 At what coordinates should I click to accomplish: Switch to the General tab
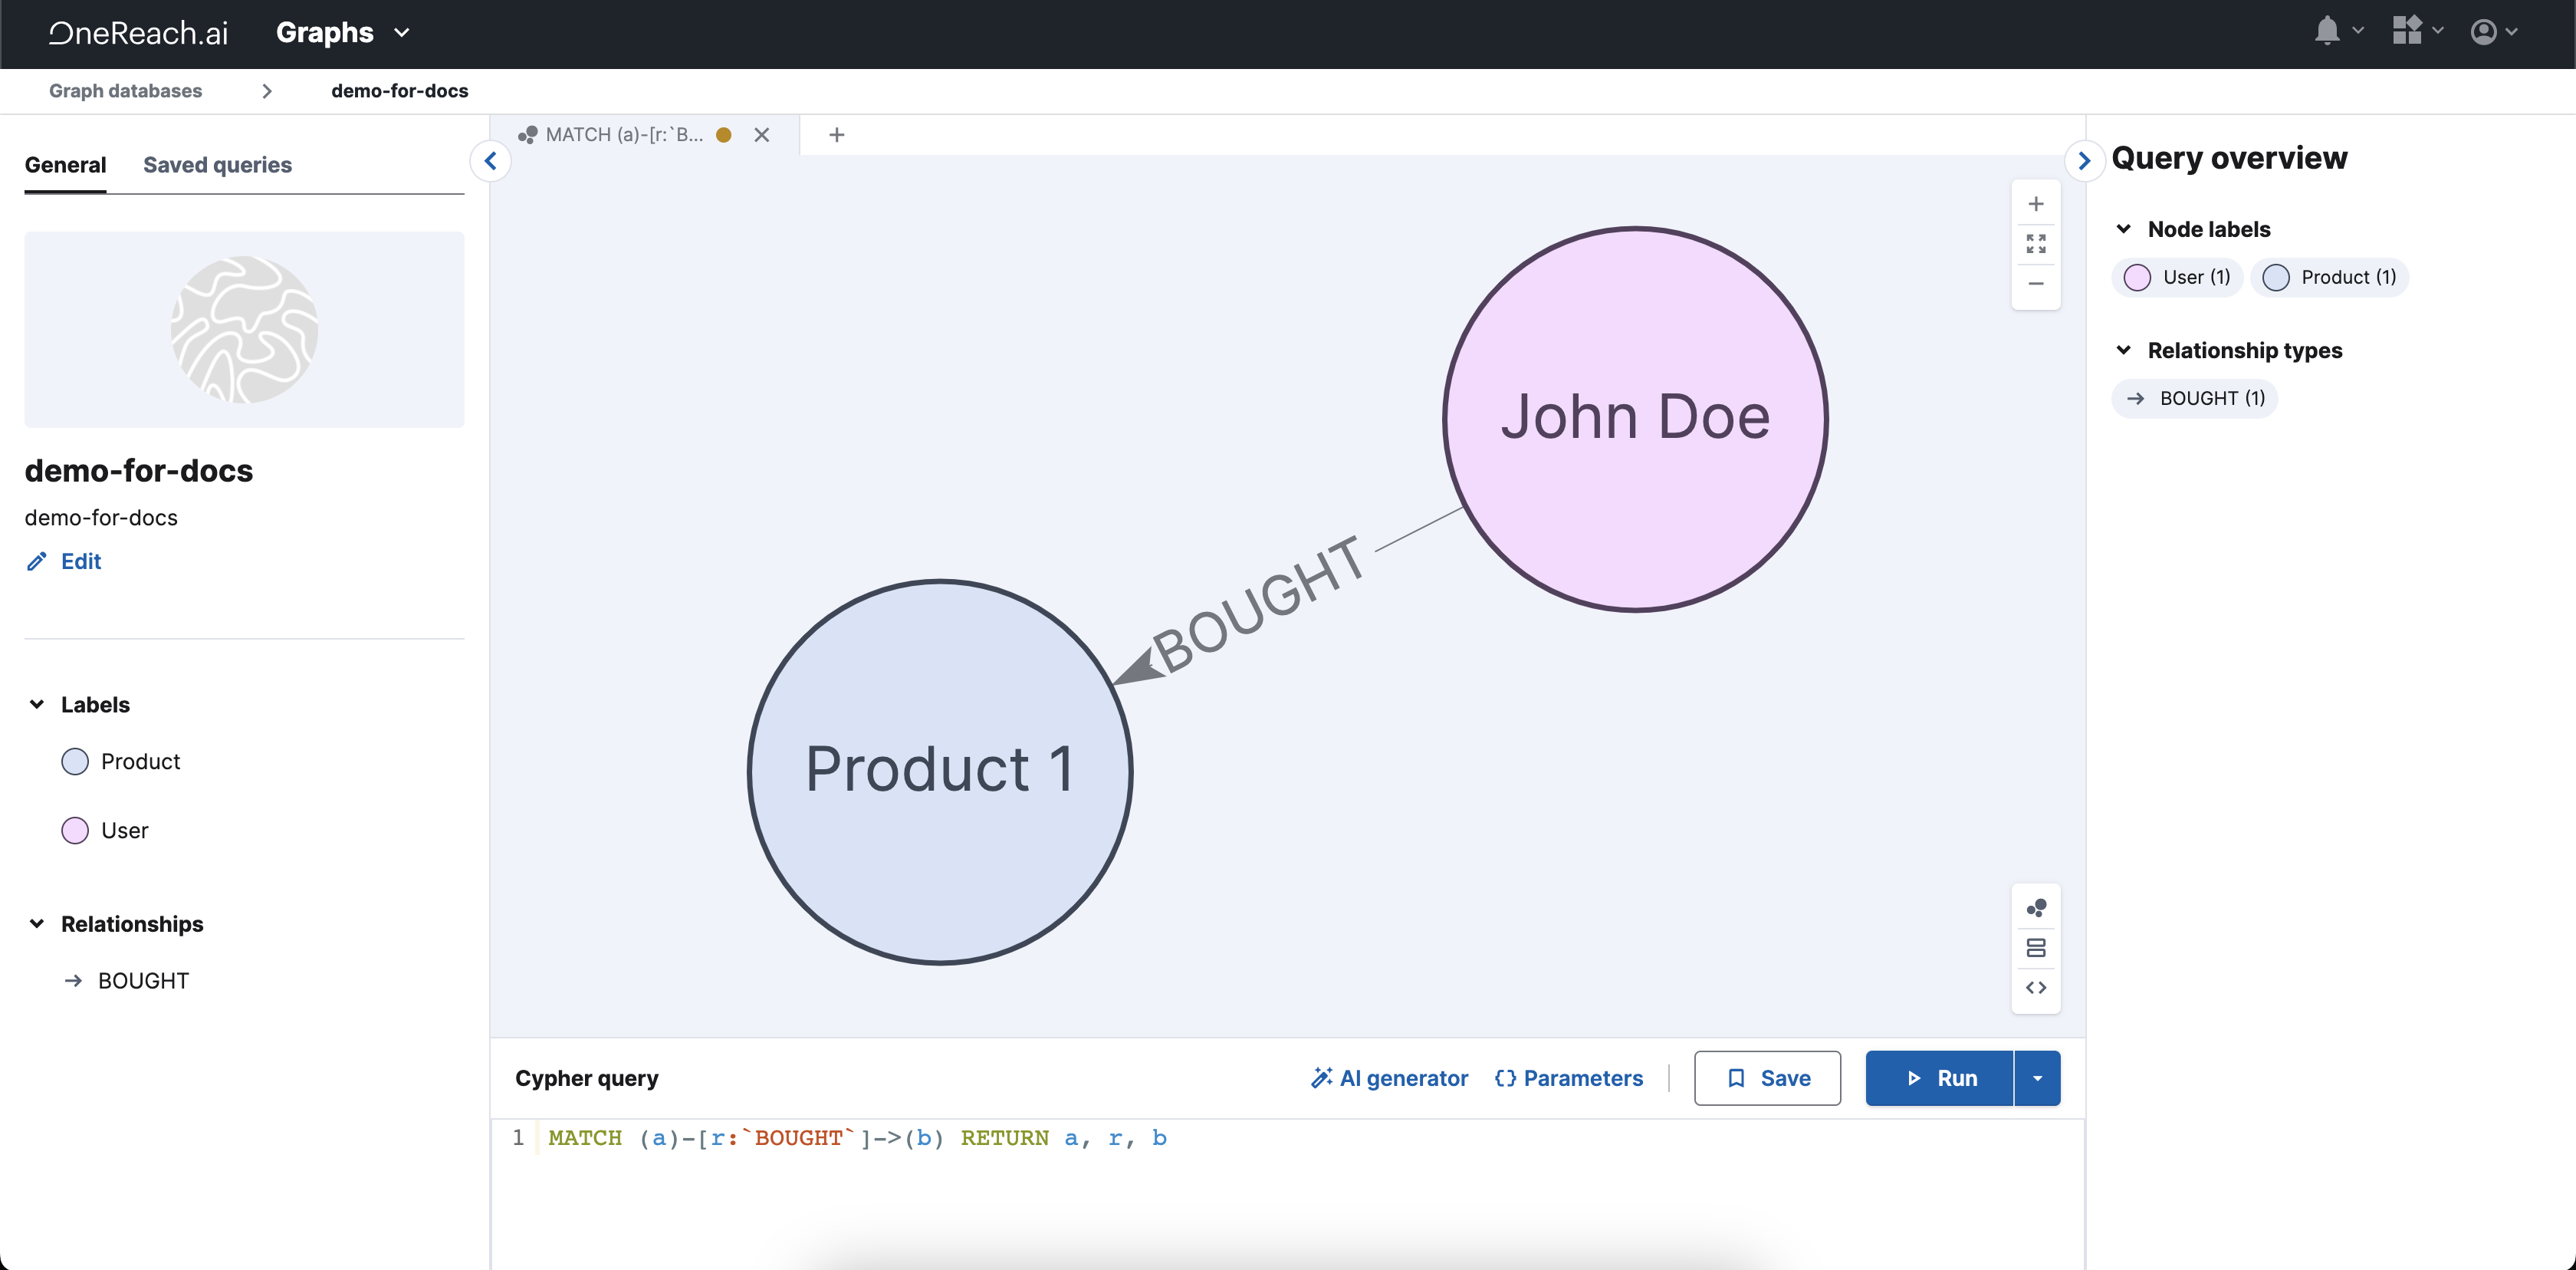point(65,165)
